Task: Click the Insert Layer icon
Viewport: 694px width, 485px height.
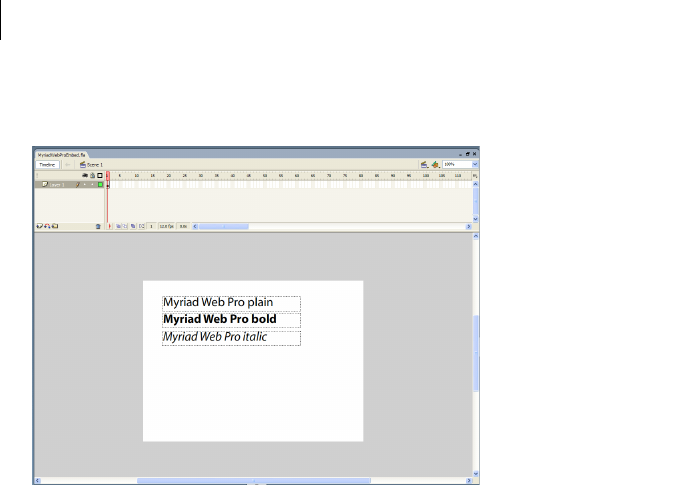Action: 39,226
